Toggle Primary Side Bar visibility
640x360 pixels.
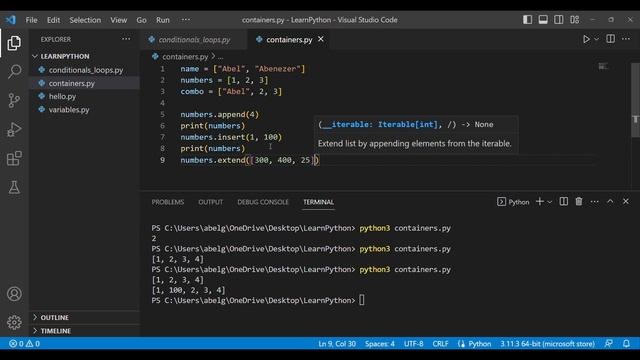[x=527, y=20]
